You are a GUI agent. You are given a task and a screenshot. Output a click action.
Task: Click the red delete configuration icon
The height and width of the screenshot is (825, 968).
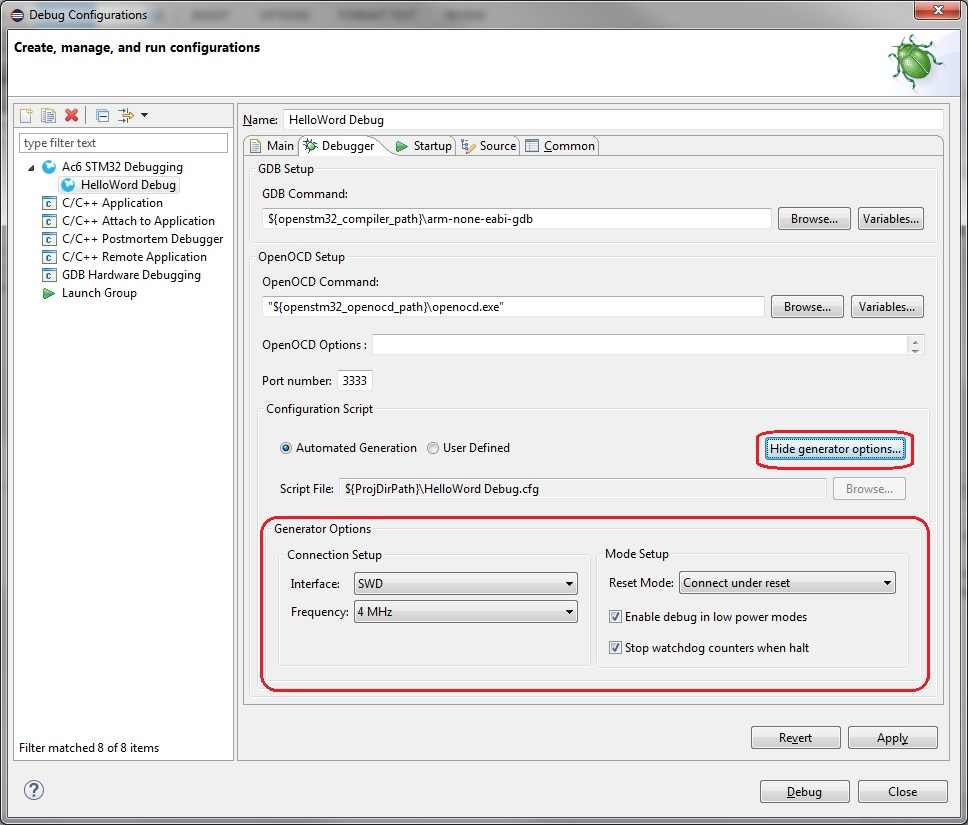[x=71, y=116]
